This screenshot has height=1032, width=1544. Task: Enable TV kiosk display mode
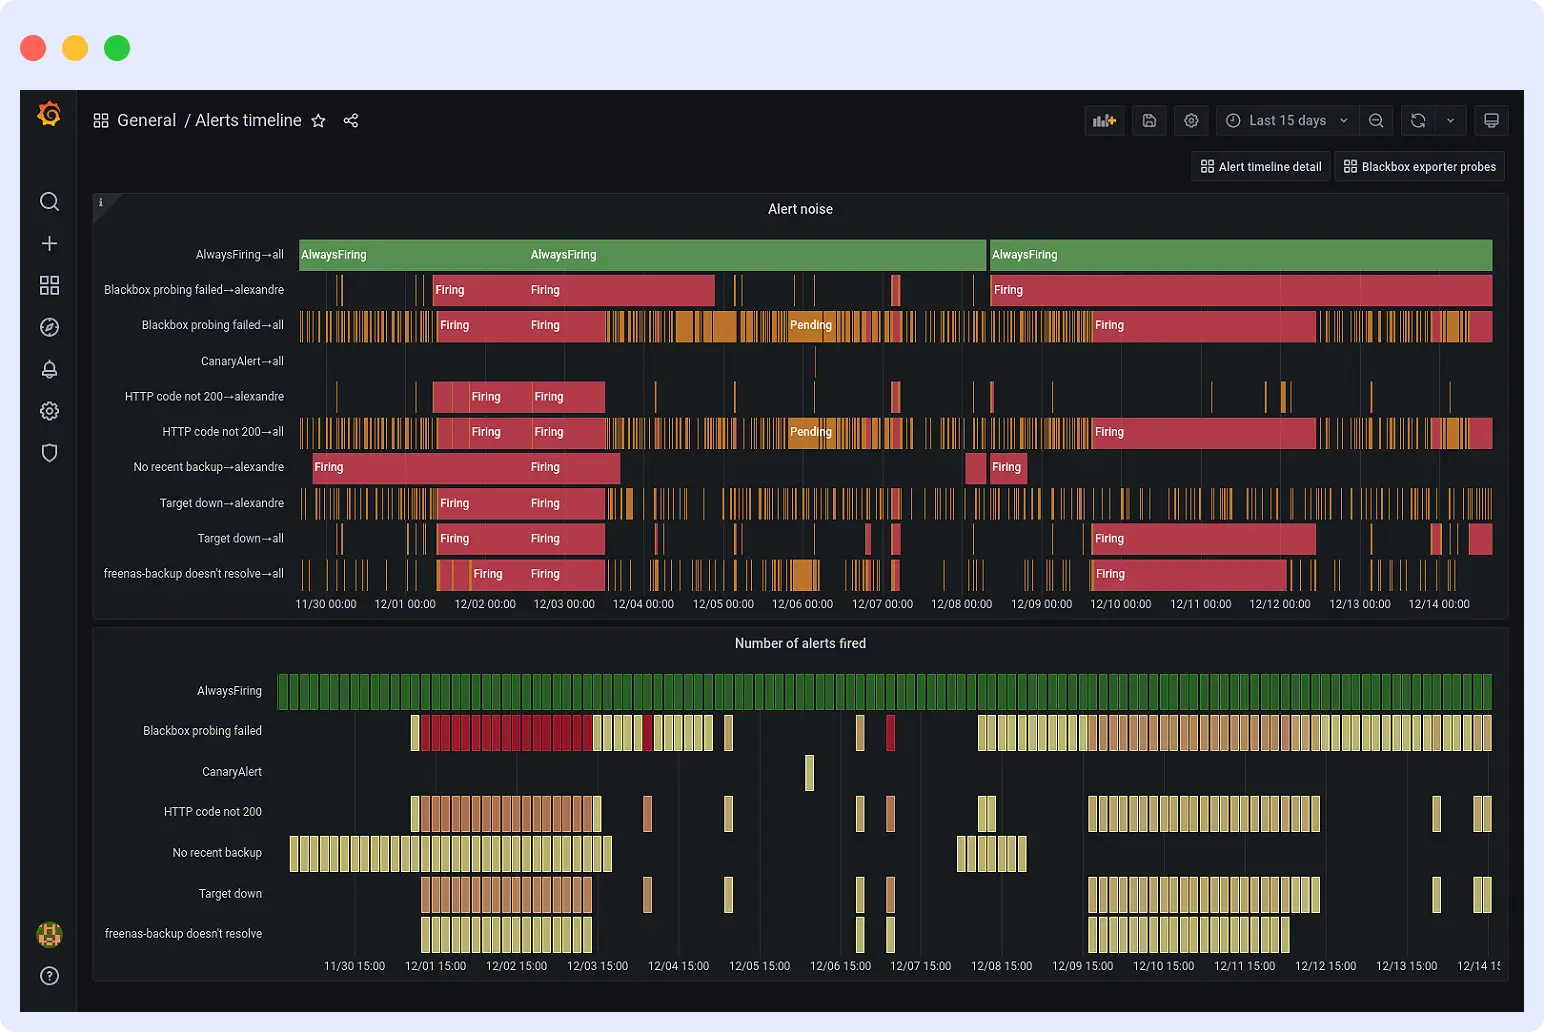click(1491, 120)
